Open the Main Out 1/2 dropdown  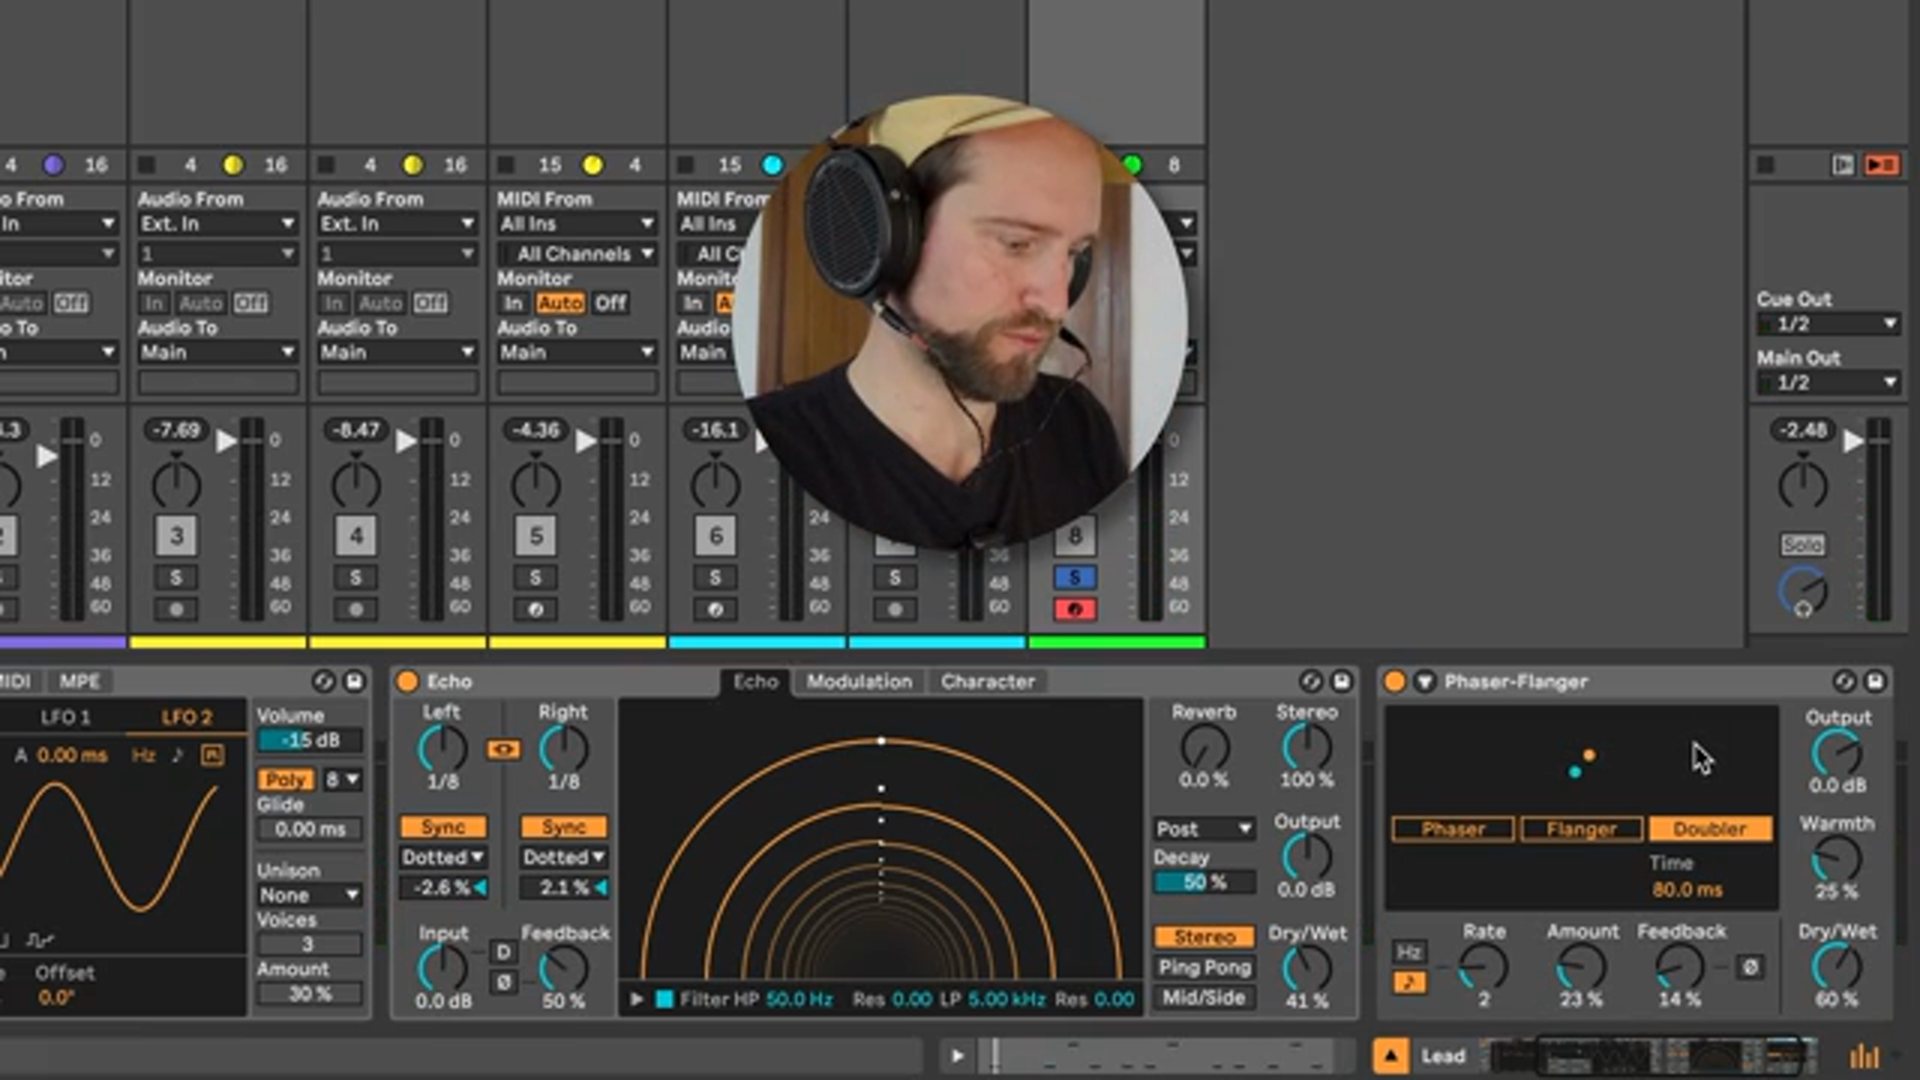point(1829,382)
